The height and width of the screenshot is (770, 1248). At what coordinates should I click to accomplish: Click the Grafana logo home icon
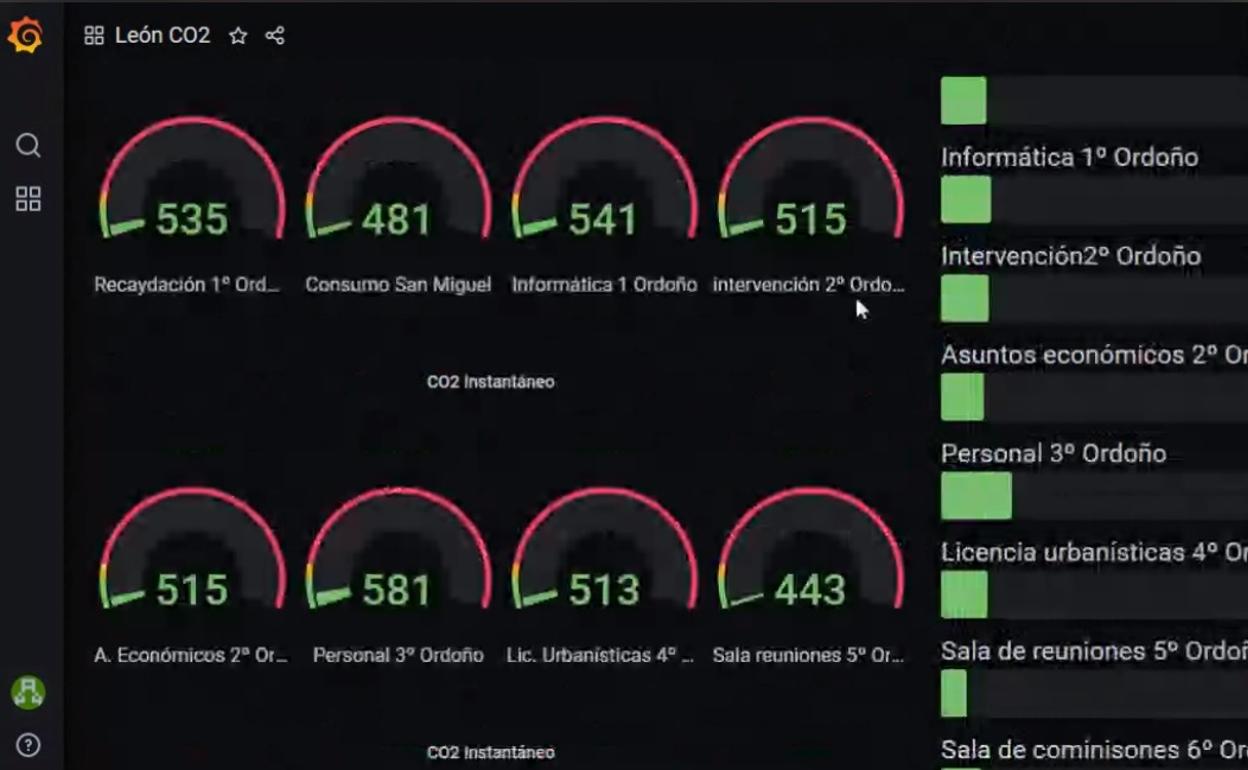[x=25, y=36]
